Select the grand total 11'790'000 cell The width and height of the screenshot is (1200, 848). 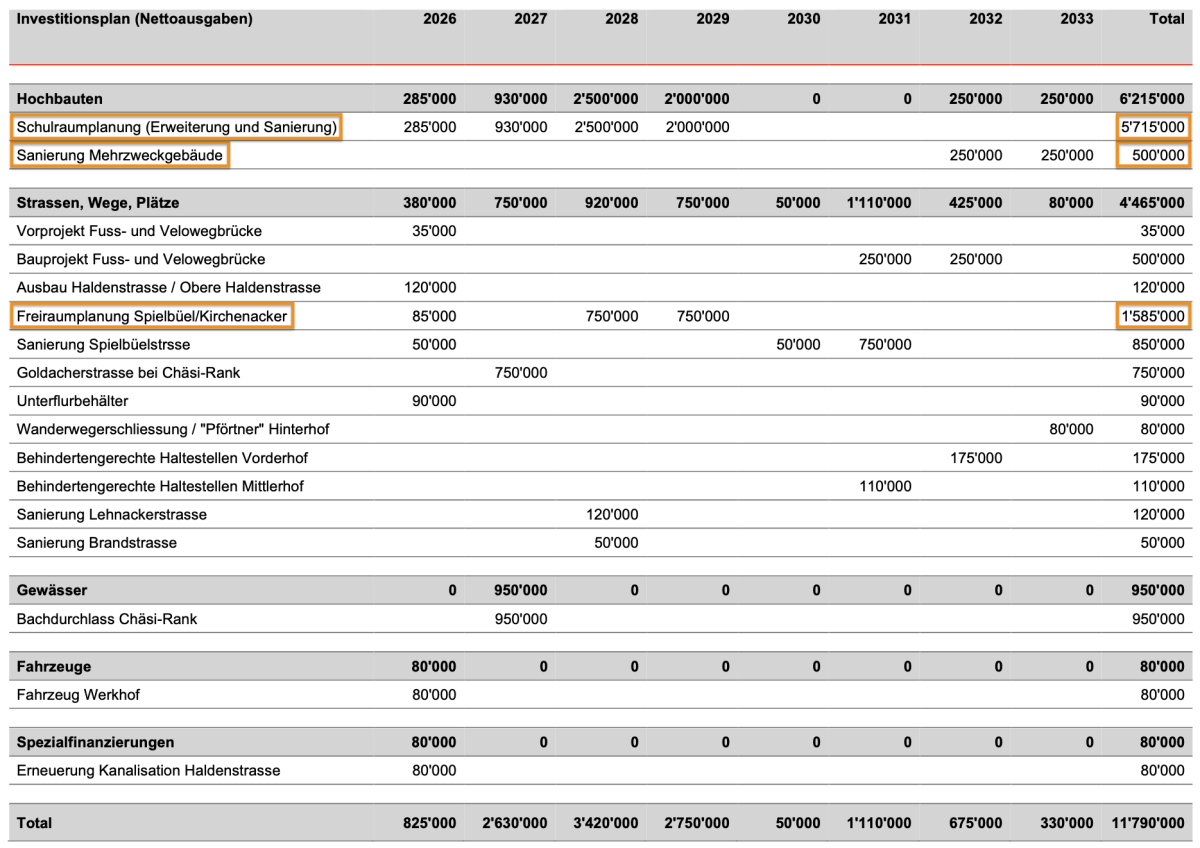point(1147,823)
